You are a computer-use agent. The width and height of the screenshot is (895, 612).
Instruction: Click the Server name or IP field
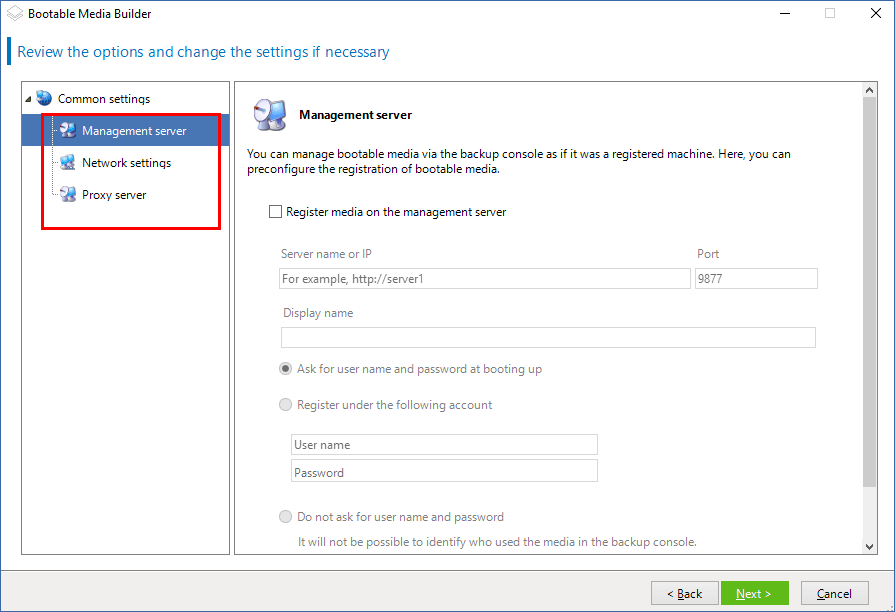coord(485,279)
